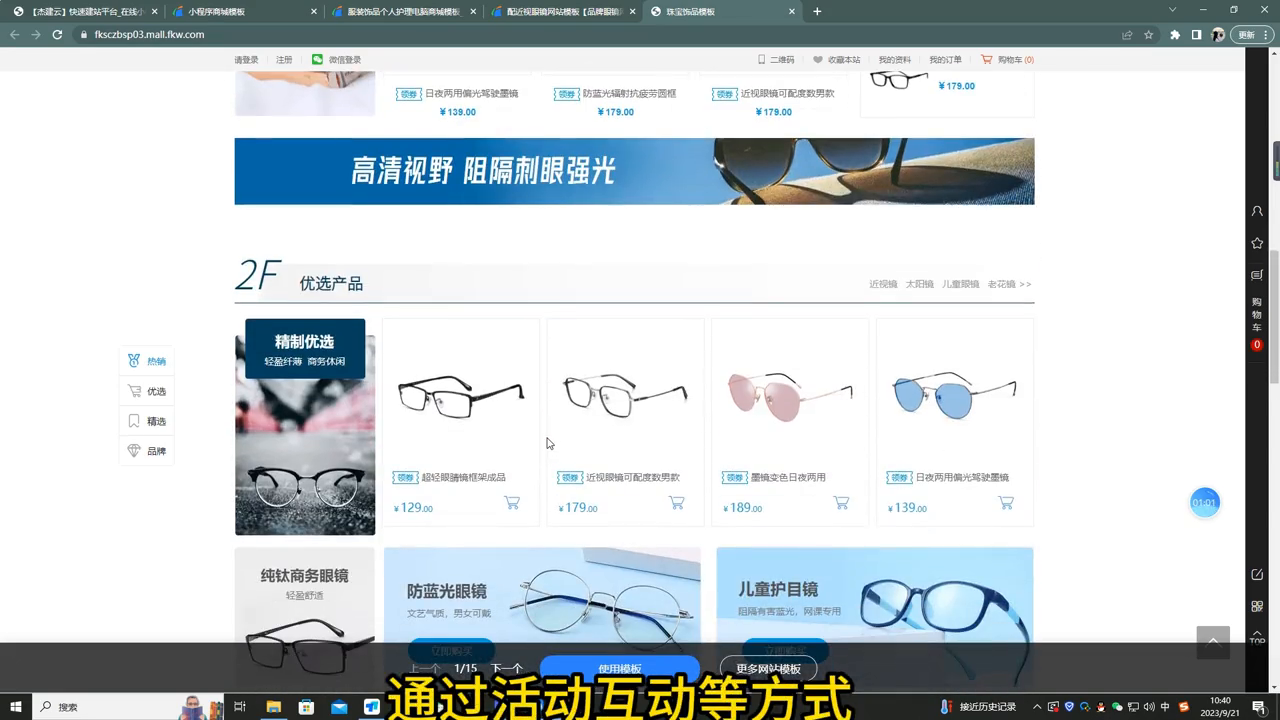
Task: Open 我的订单 (my orders) link
Action: (944, 59)
